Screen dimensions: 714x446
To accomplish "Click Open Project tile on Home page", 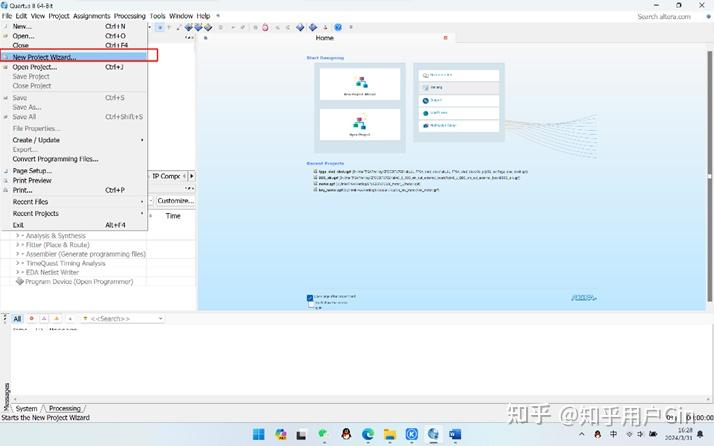I will click(x=360, y=124).
